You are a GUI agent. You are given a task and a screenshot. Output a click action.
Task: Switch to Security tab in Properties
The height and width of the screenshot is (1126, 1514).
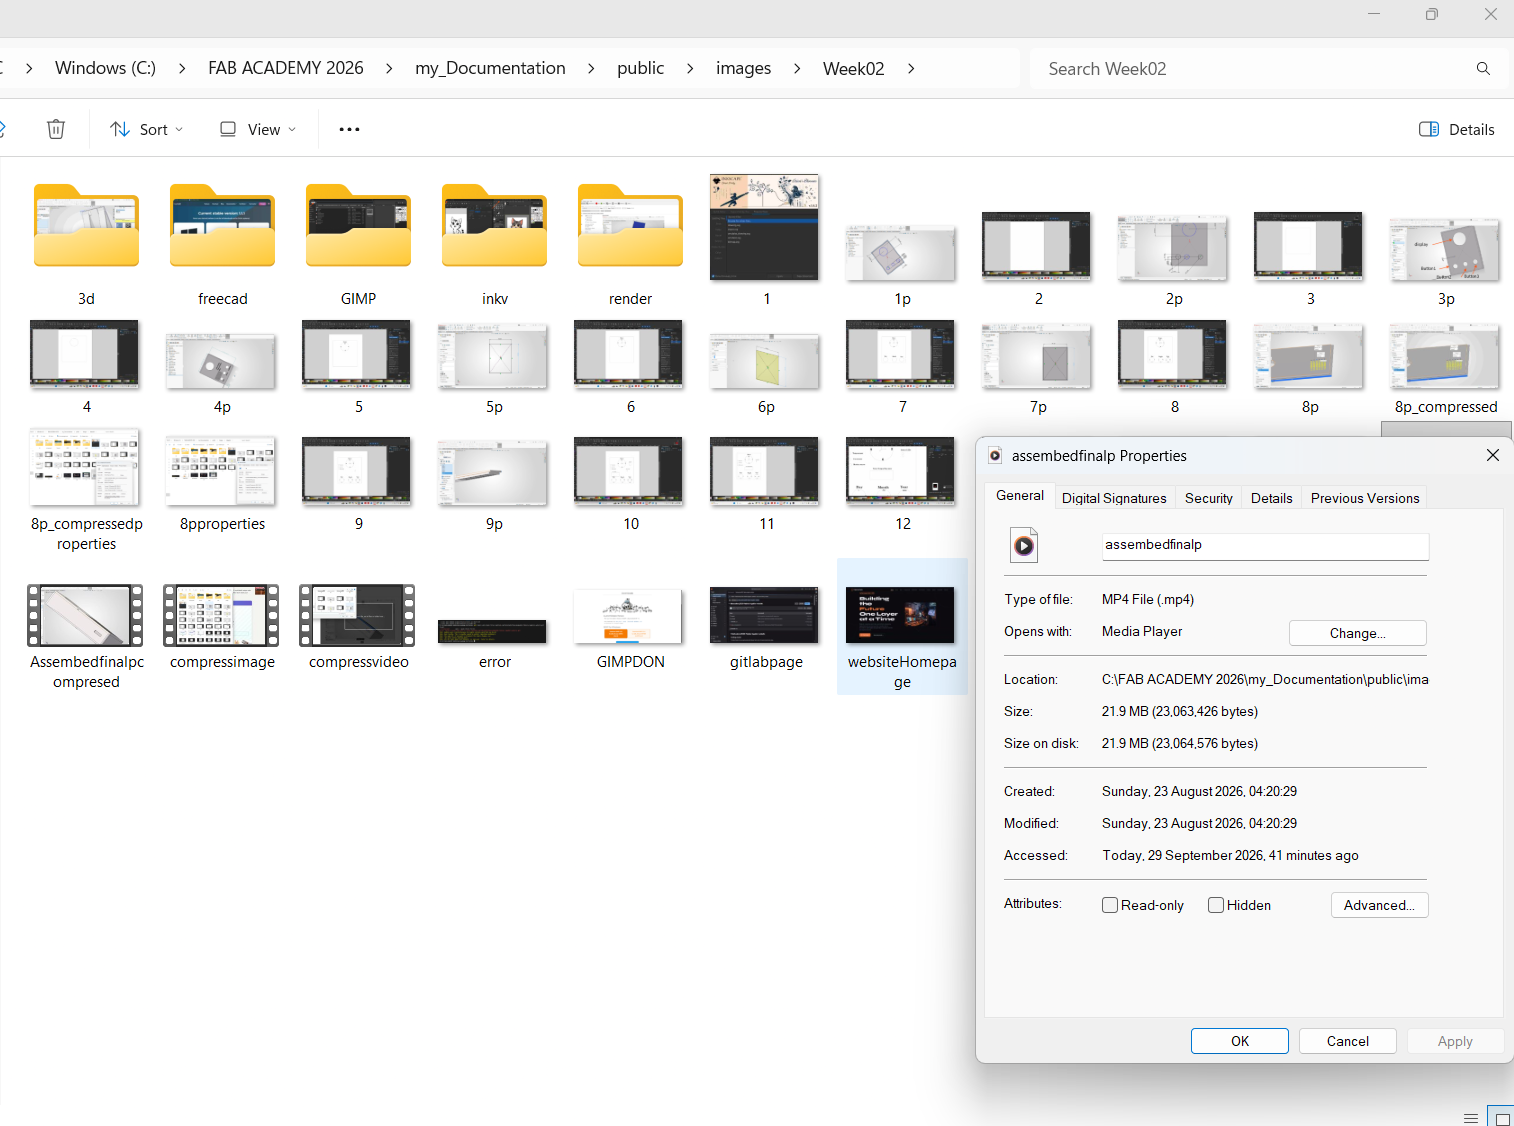[x=1208, y=498]
